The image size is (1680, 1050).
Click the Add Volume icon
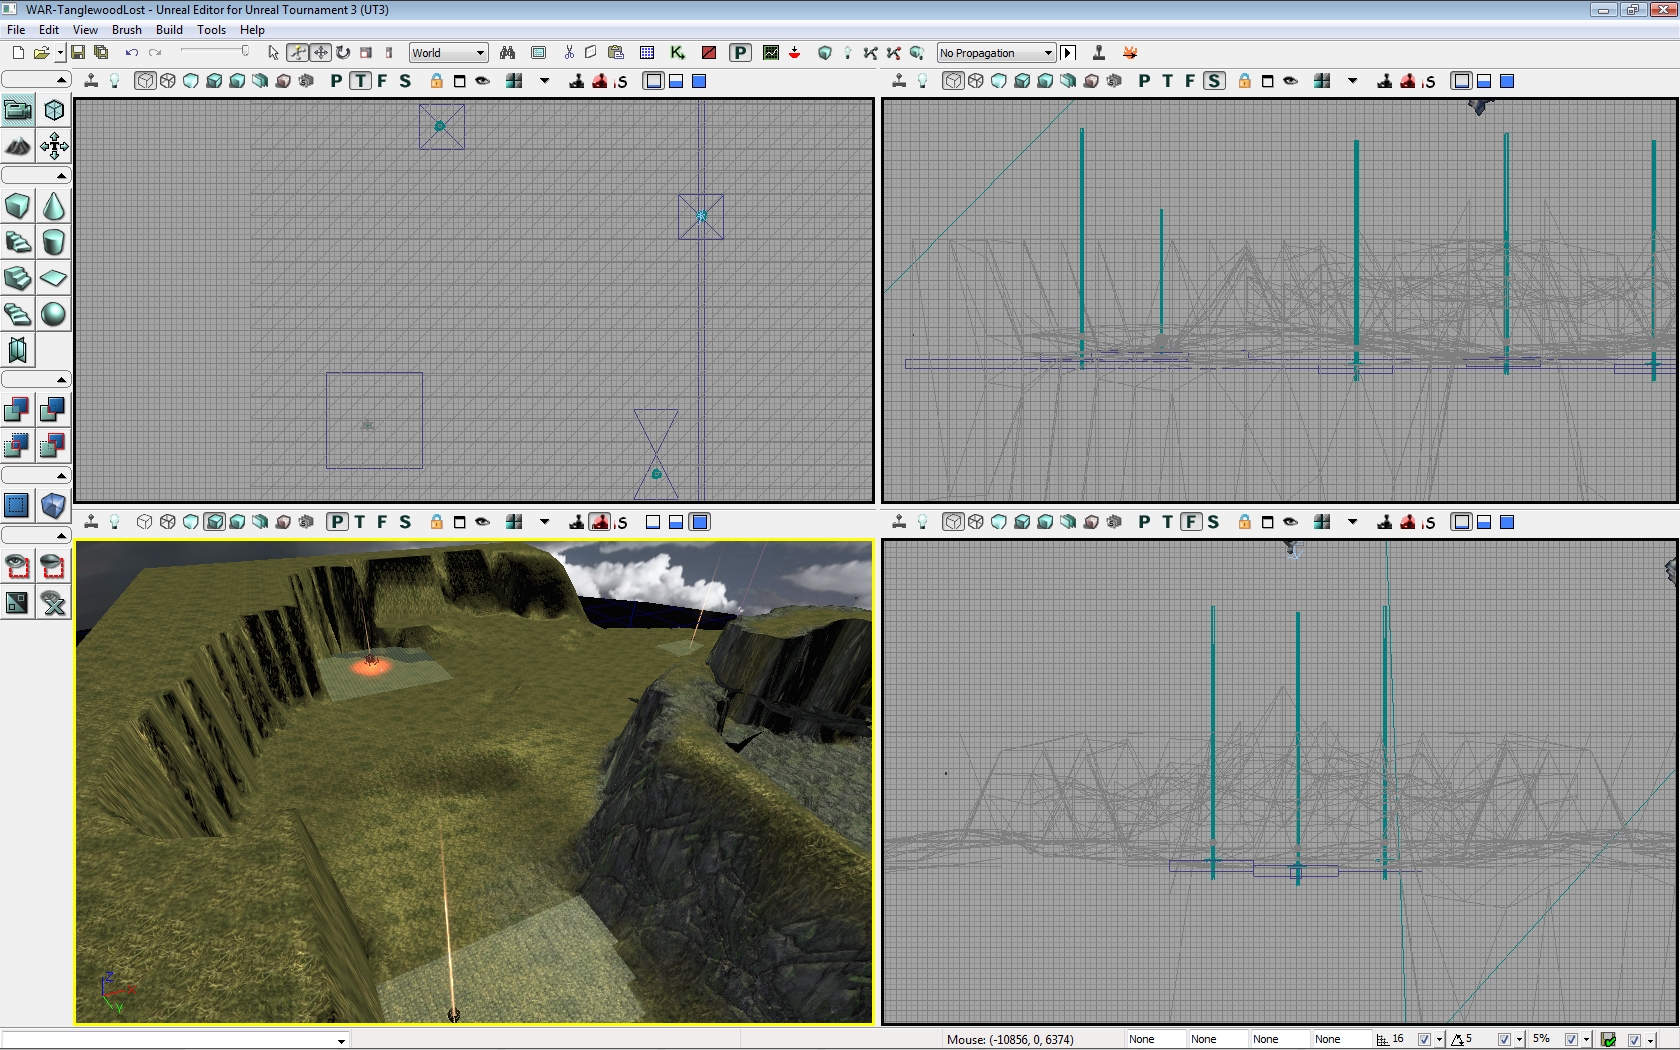54,505
